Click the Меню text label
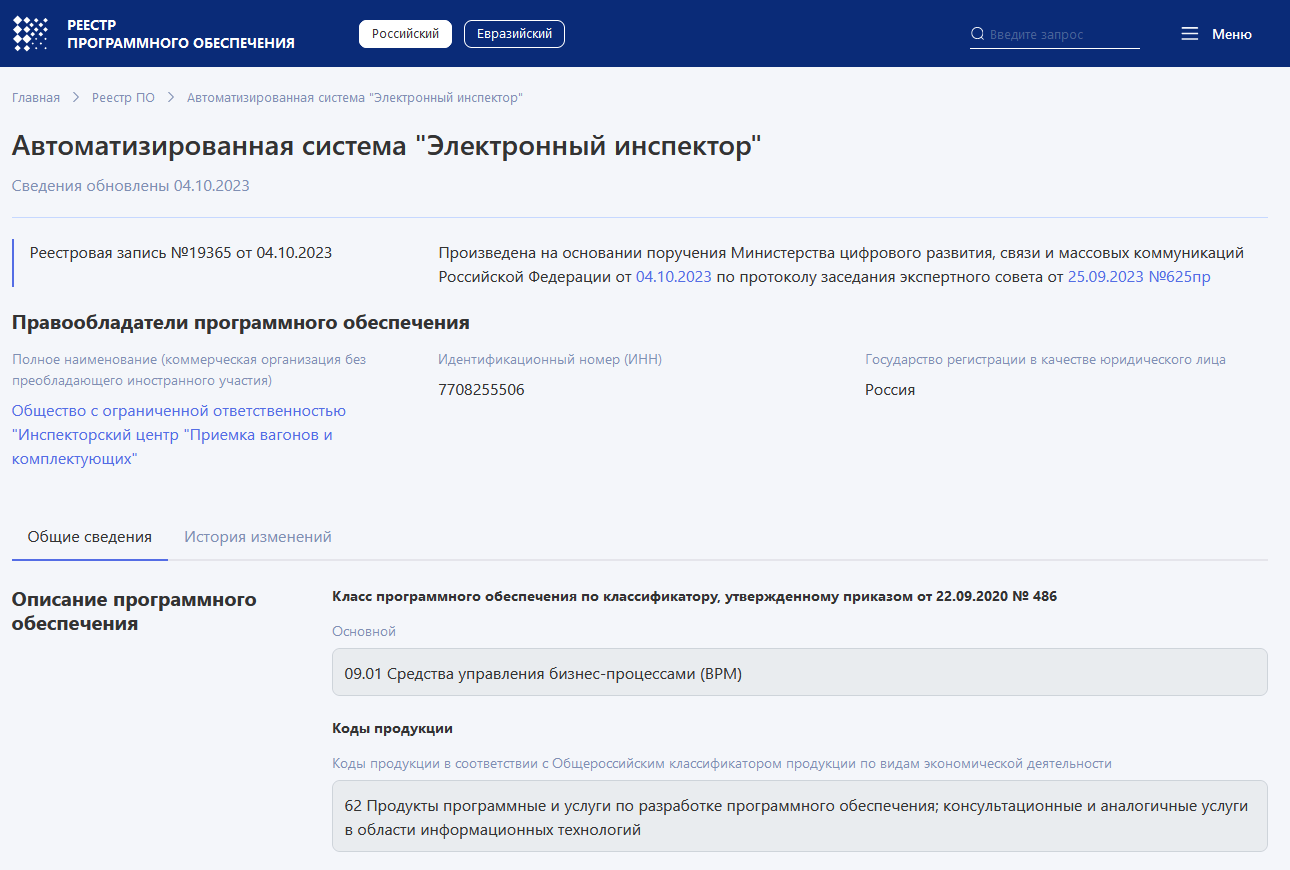The width and height of the screenshot is (1290, 870). 1231,34
